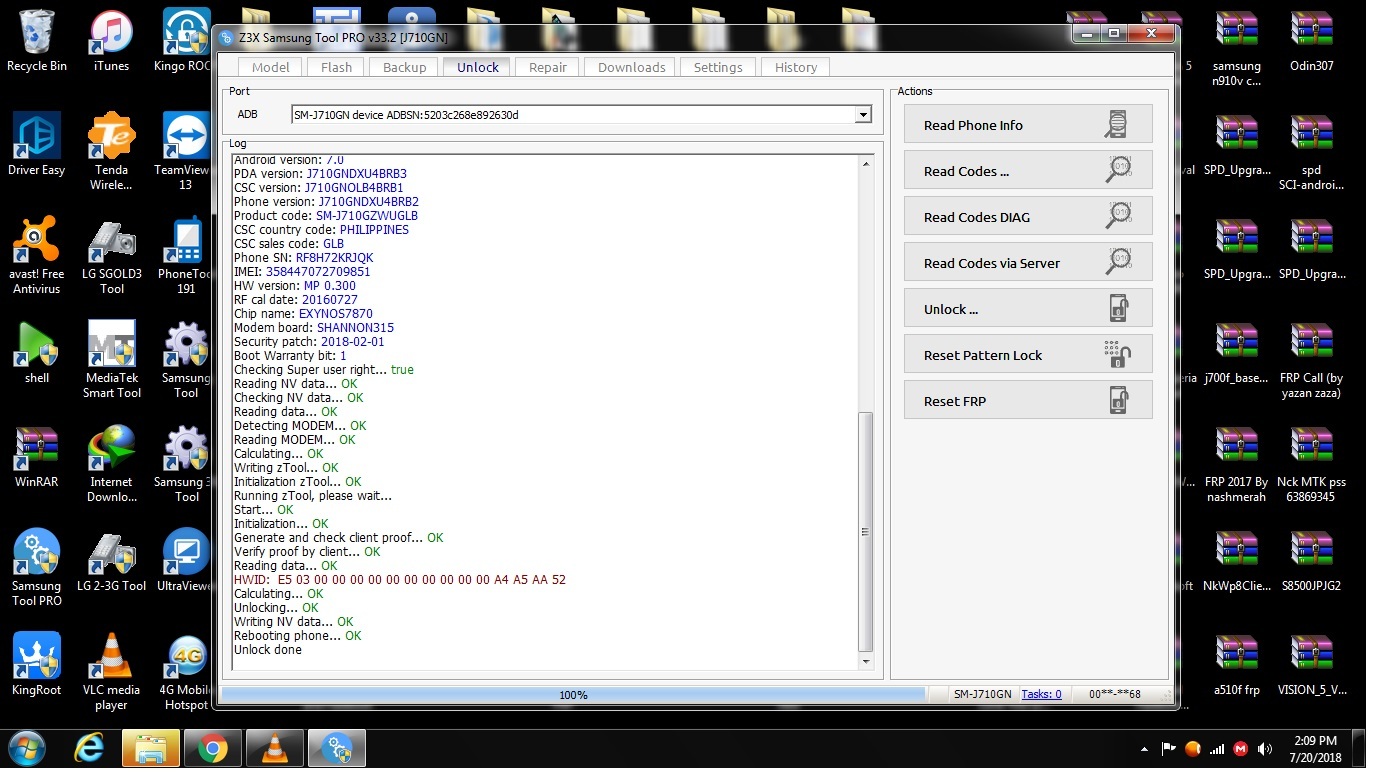Open the Downloads tab
The height and width of the screenshot is (783, 1376).
(x=631, y=67)
